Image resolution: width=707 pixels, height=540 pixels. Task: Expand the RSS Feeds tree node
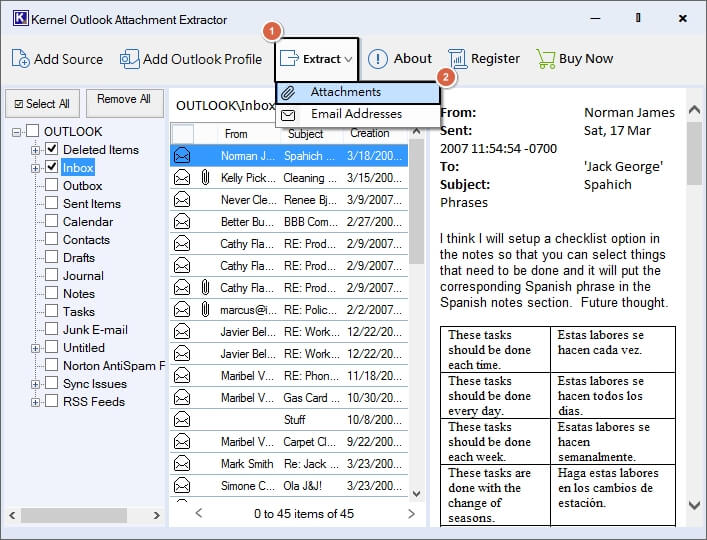(35, 402)
